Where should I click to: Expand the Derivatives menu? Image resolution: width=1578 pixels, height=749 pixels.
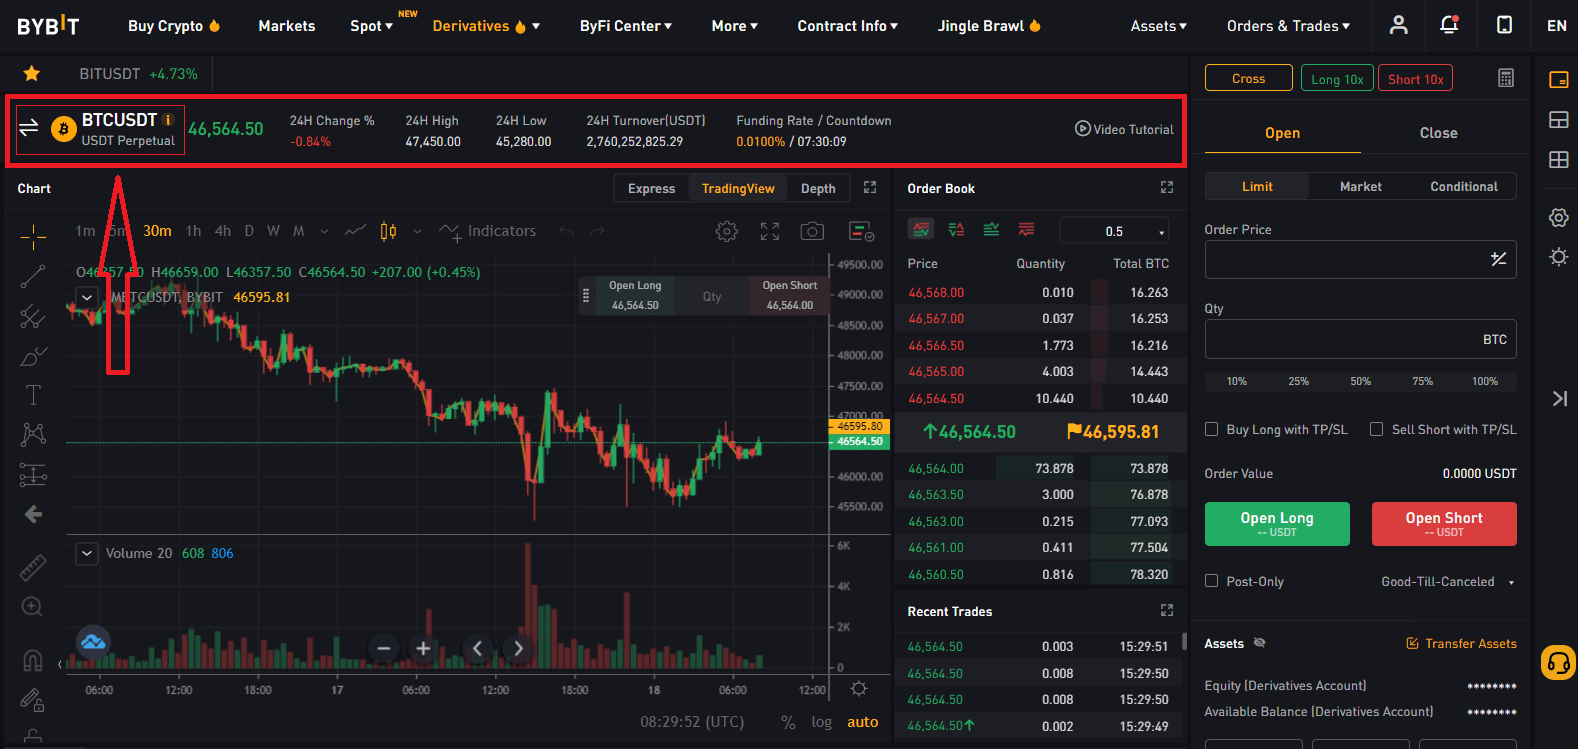click(x=486, y=26)
